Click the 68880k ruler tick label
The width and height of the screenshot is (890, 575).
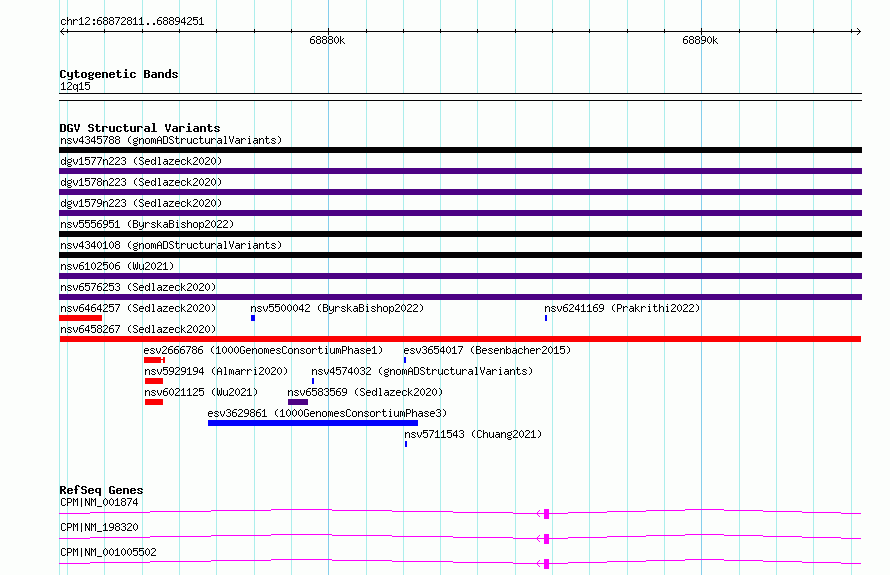point(327,40)
